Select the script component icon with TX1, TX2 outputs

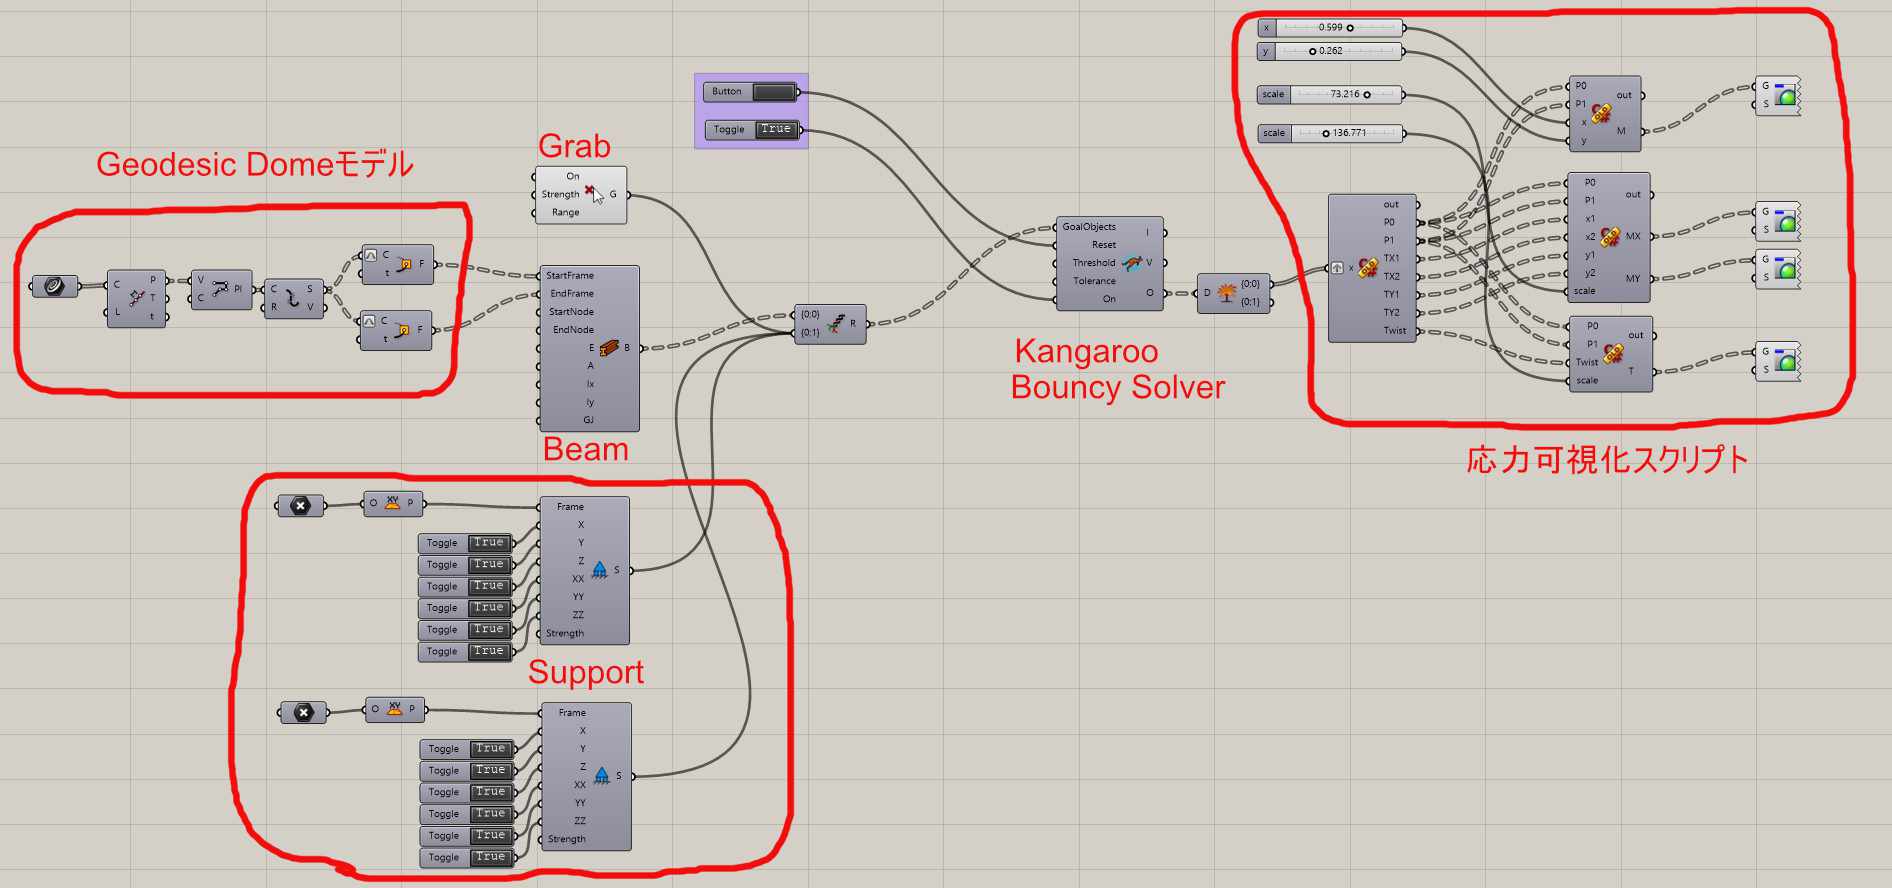pos(1368,267)
